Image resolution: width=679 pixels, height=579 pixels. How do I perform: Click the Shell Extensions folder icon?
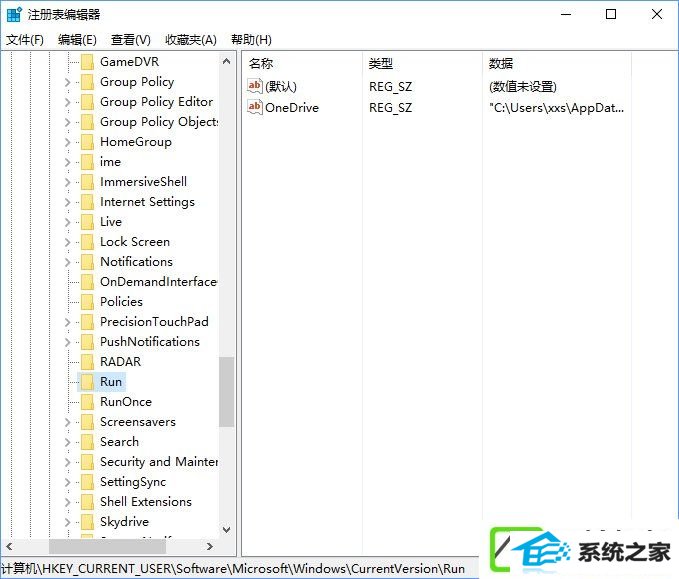click(87, 501)
